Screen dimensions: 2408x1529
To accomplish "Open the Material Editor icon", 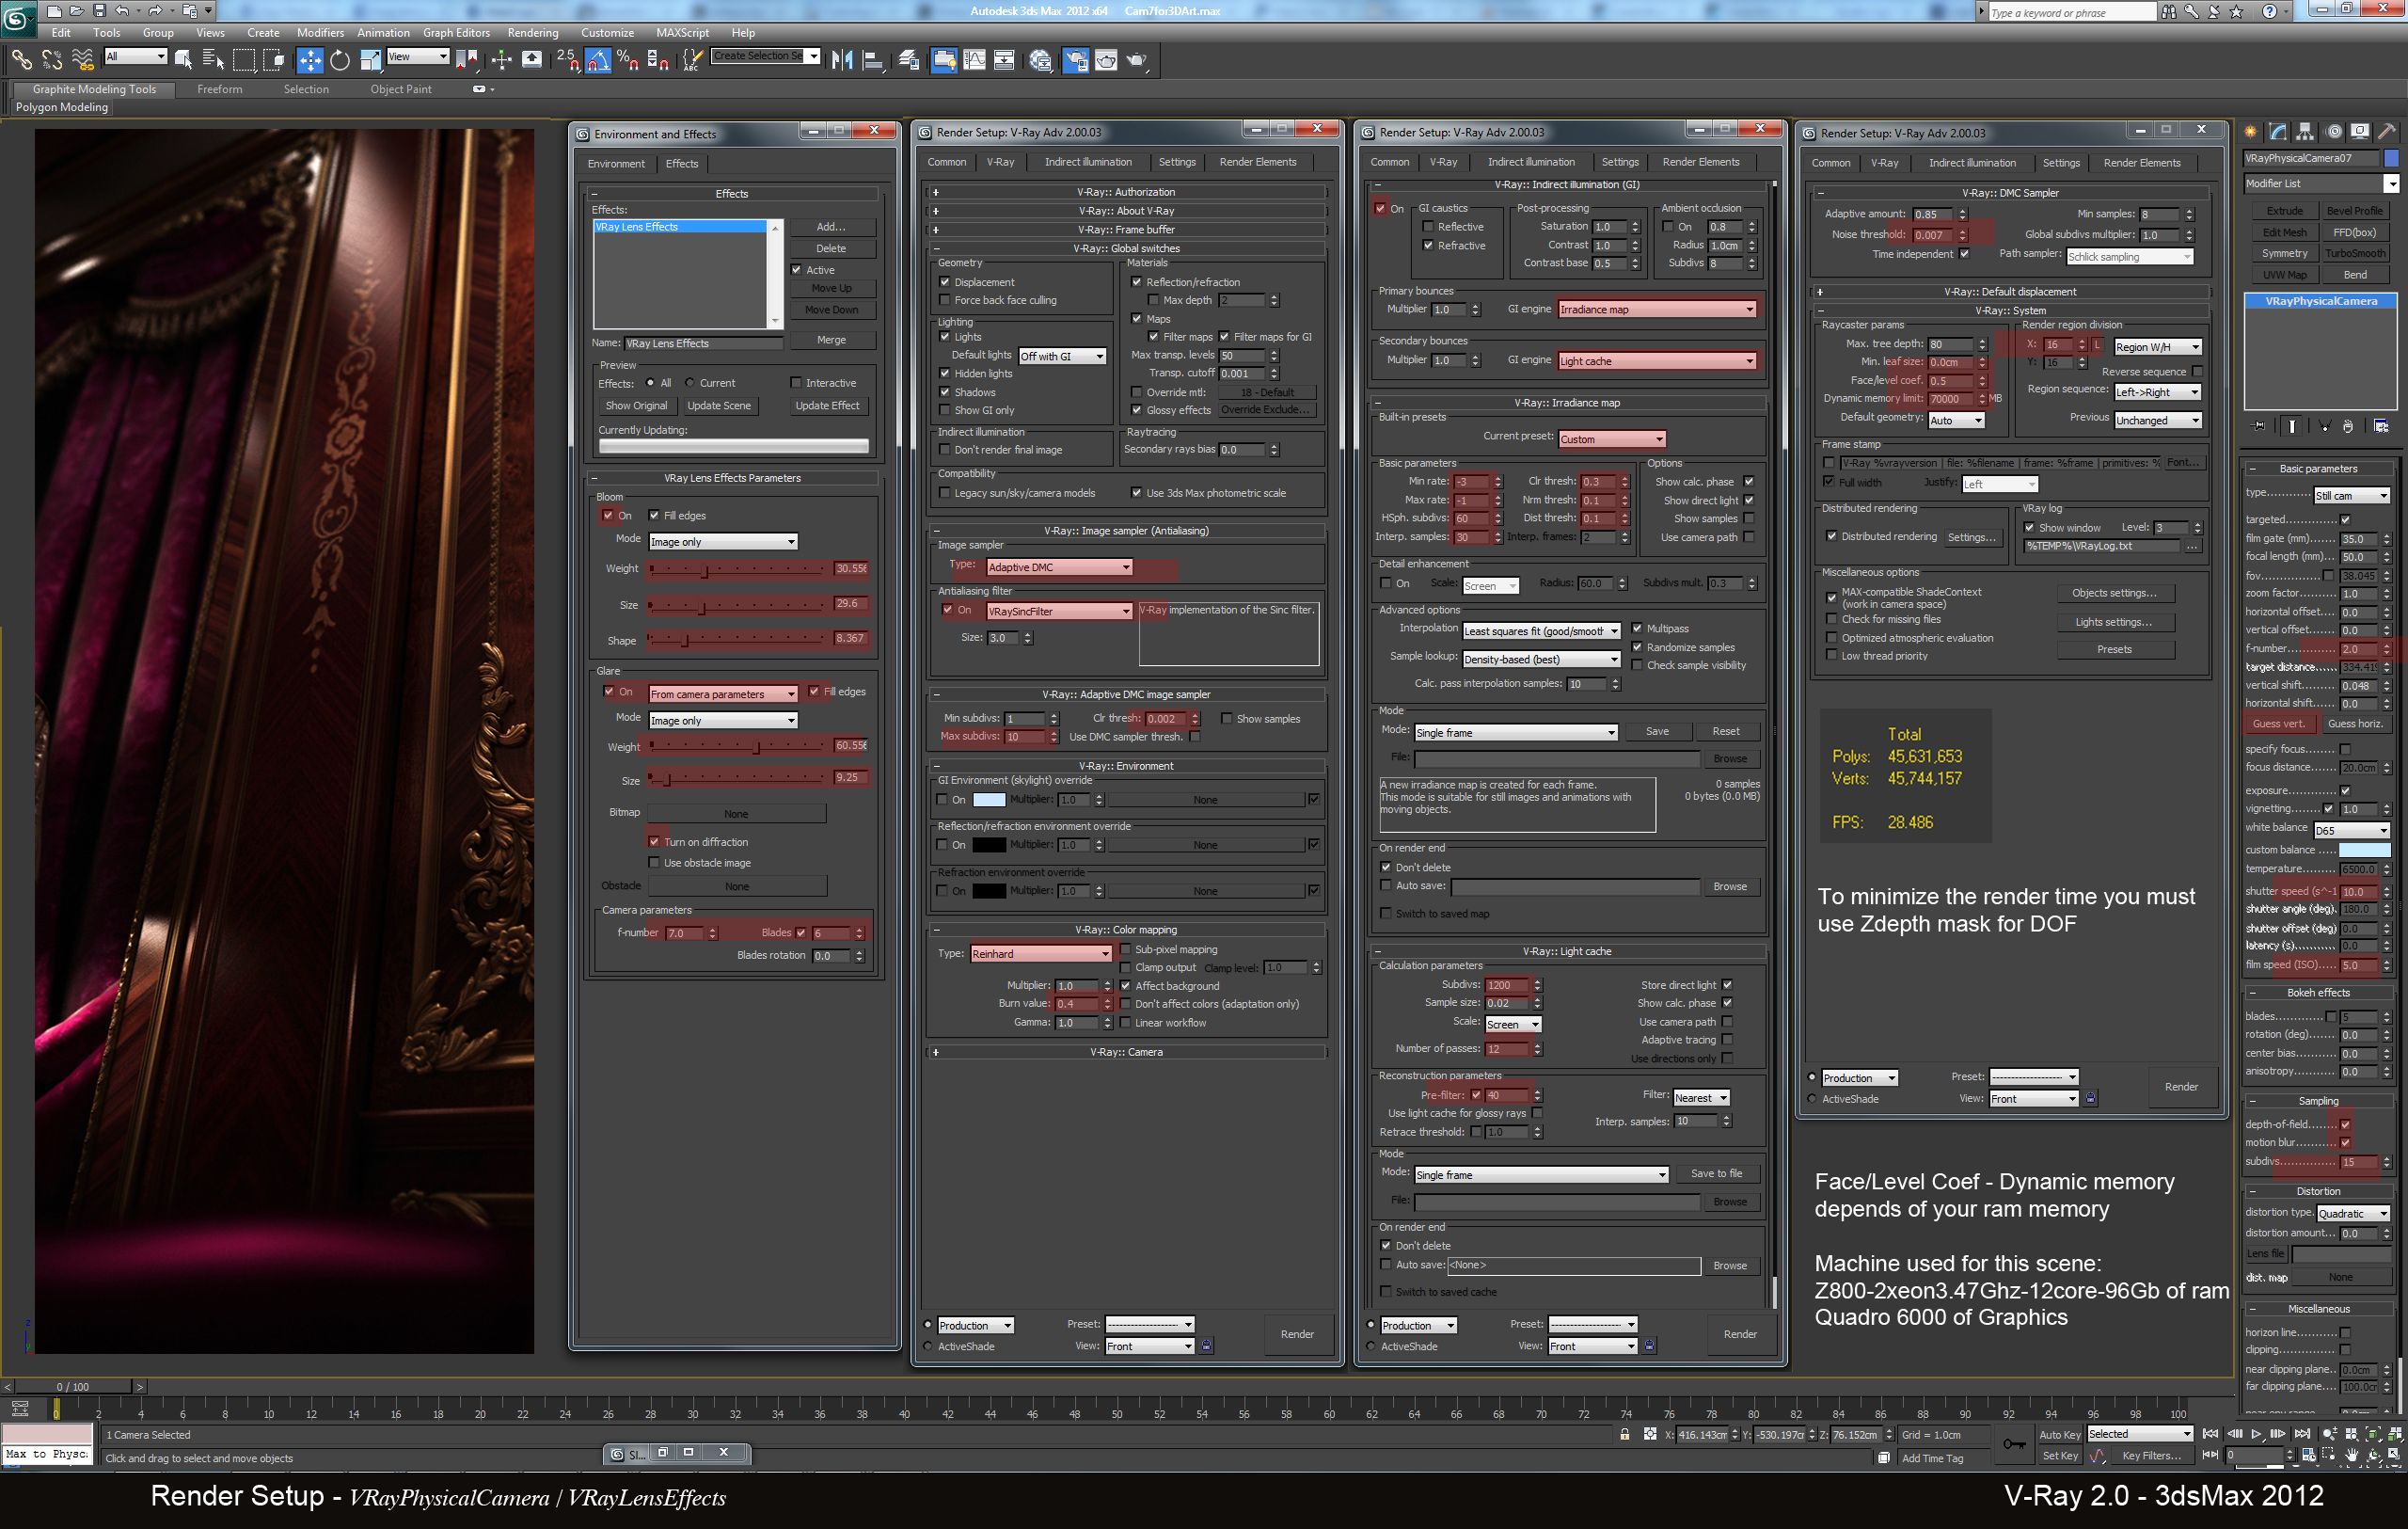I will (1041, 60).
